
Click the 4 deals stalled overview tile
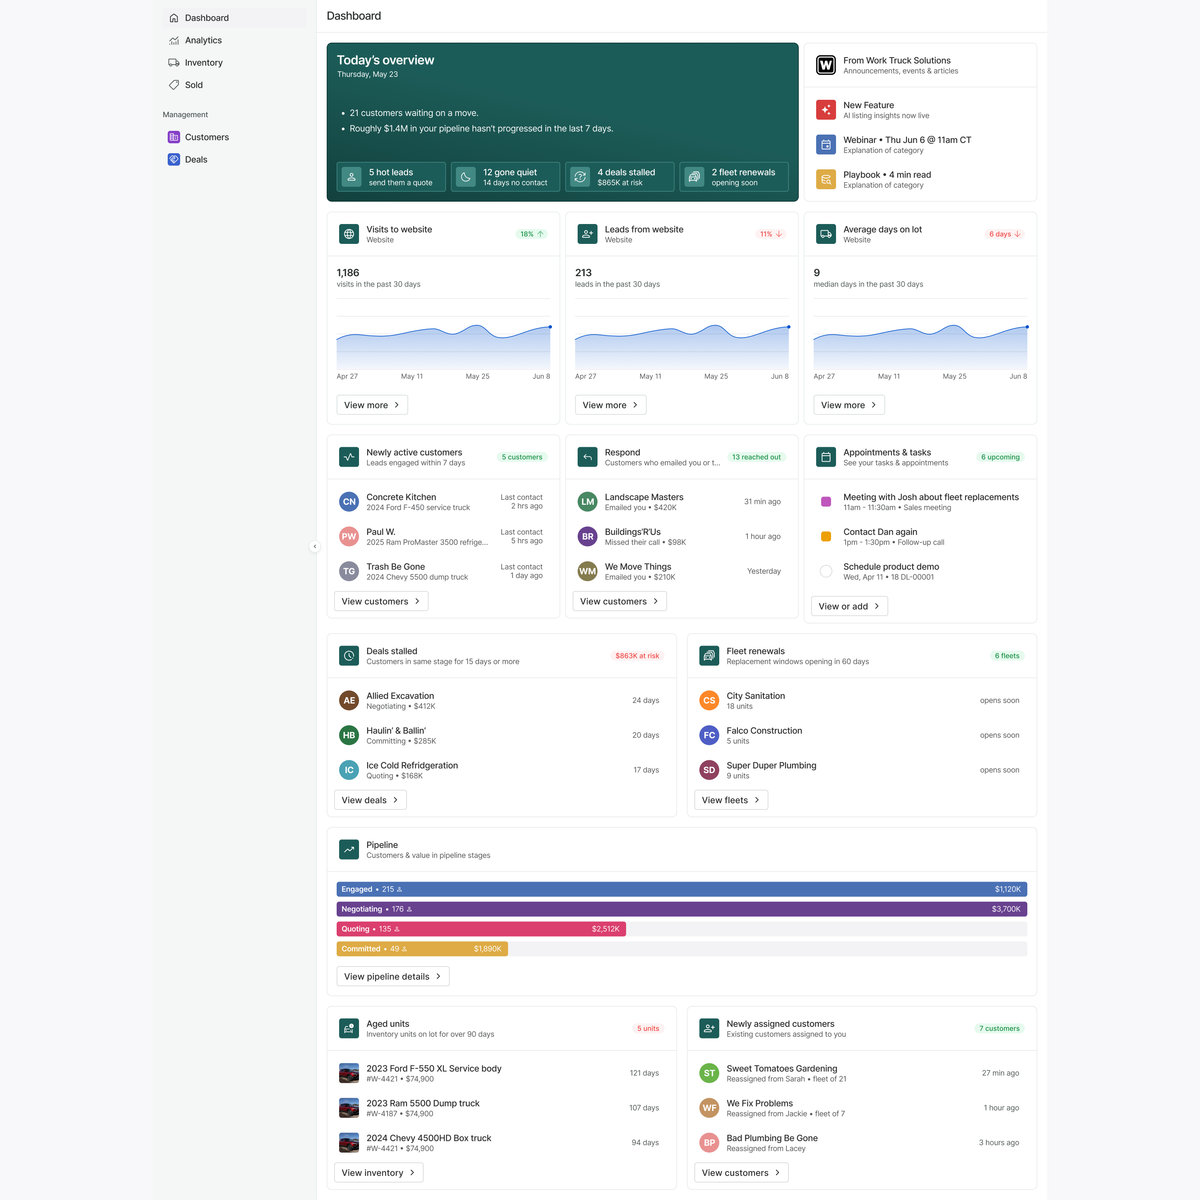click(x=620, y=177)
